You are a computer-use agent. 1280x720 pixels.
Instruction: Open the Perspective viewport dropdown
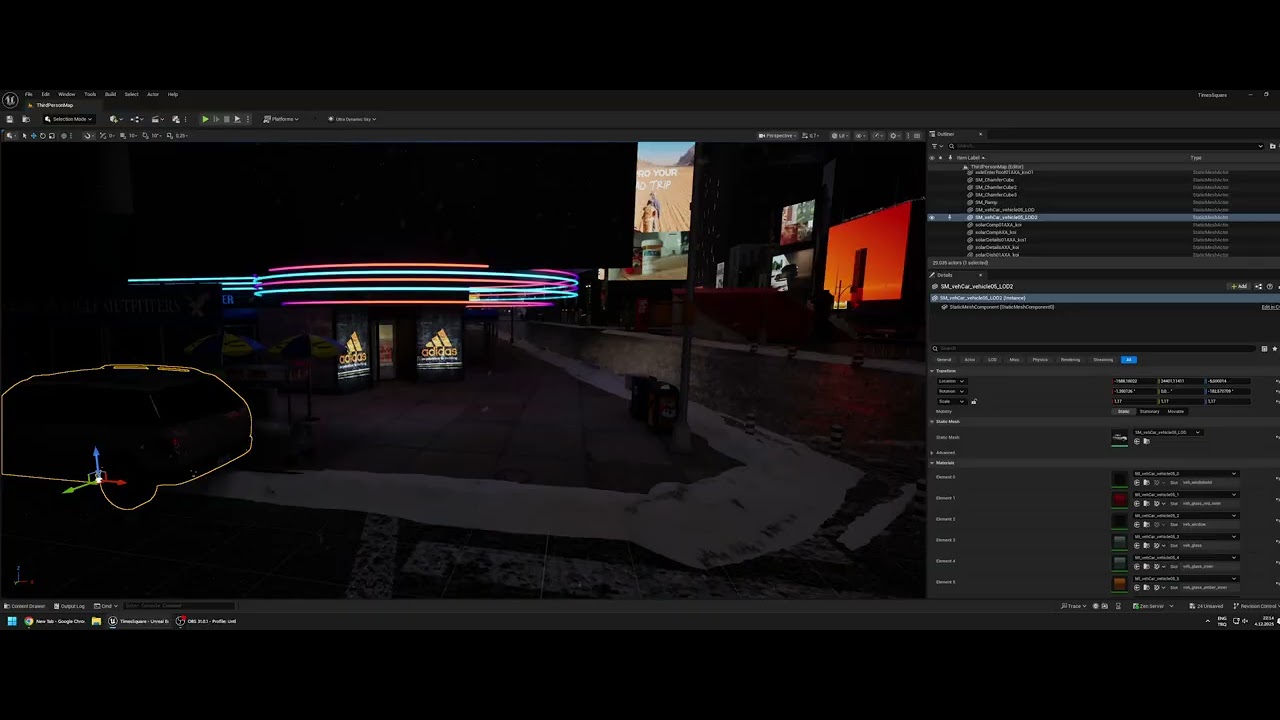click(777, 135)
